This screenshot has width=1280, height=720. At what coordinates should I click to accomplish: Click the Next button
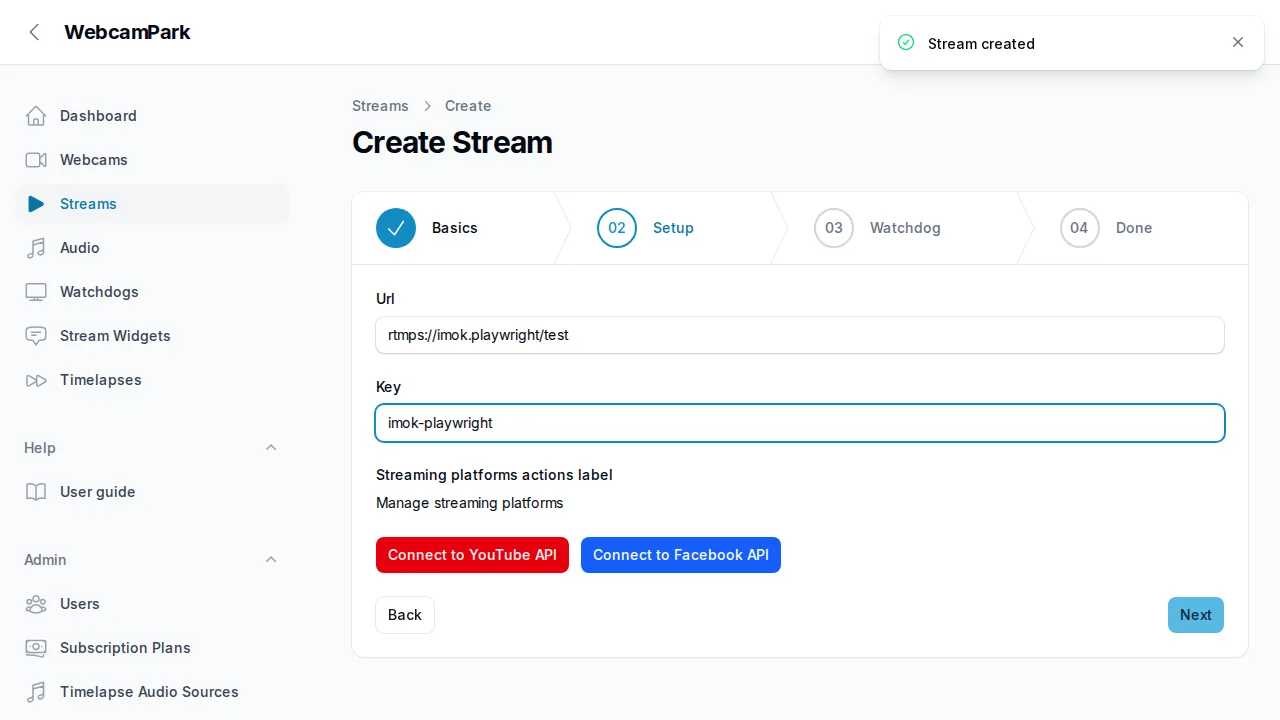(x=1196, y=615)
